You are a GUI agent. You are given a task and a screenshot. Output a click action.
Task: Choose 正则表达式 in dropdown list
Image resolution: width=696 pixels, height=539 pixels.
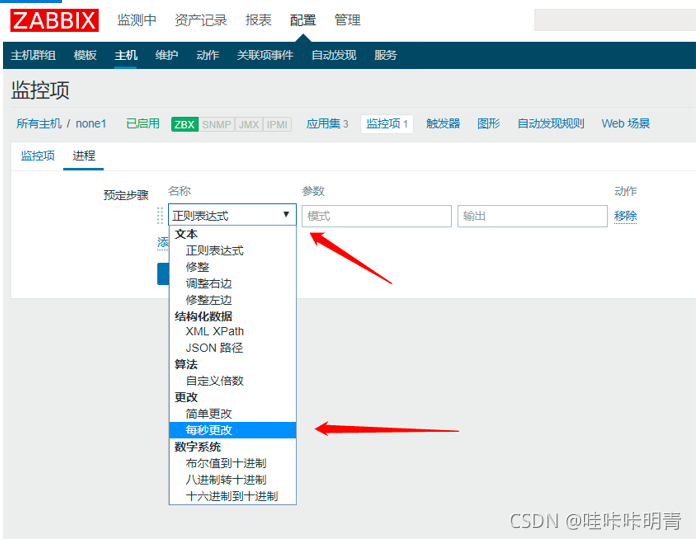pyautogui.click(x=233, y=250)
